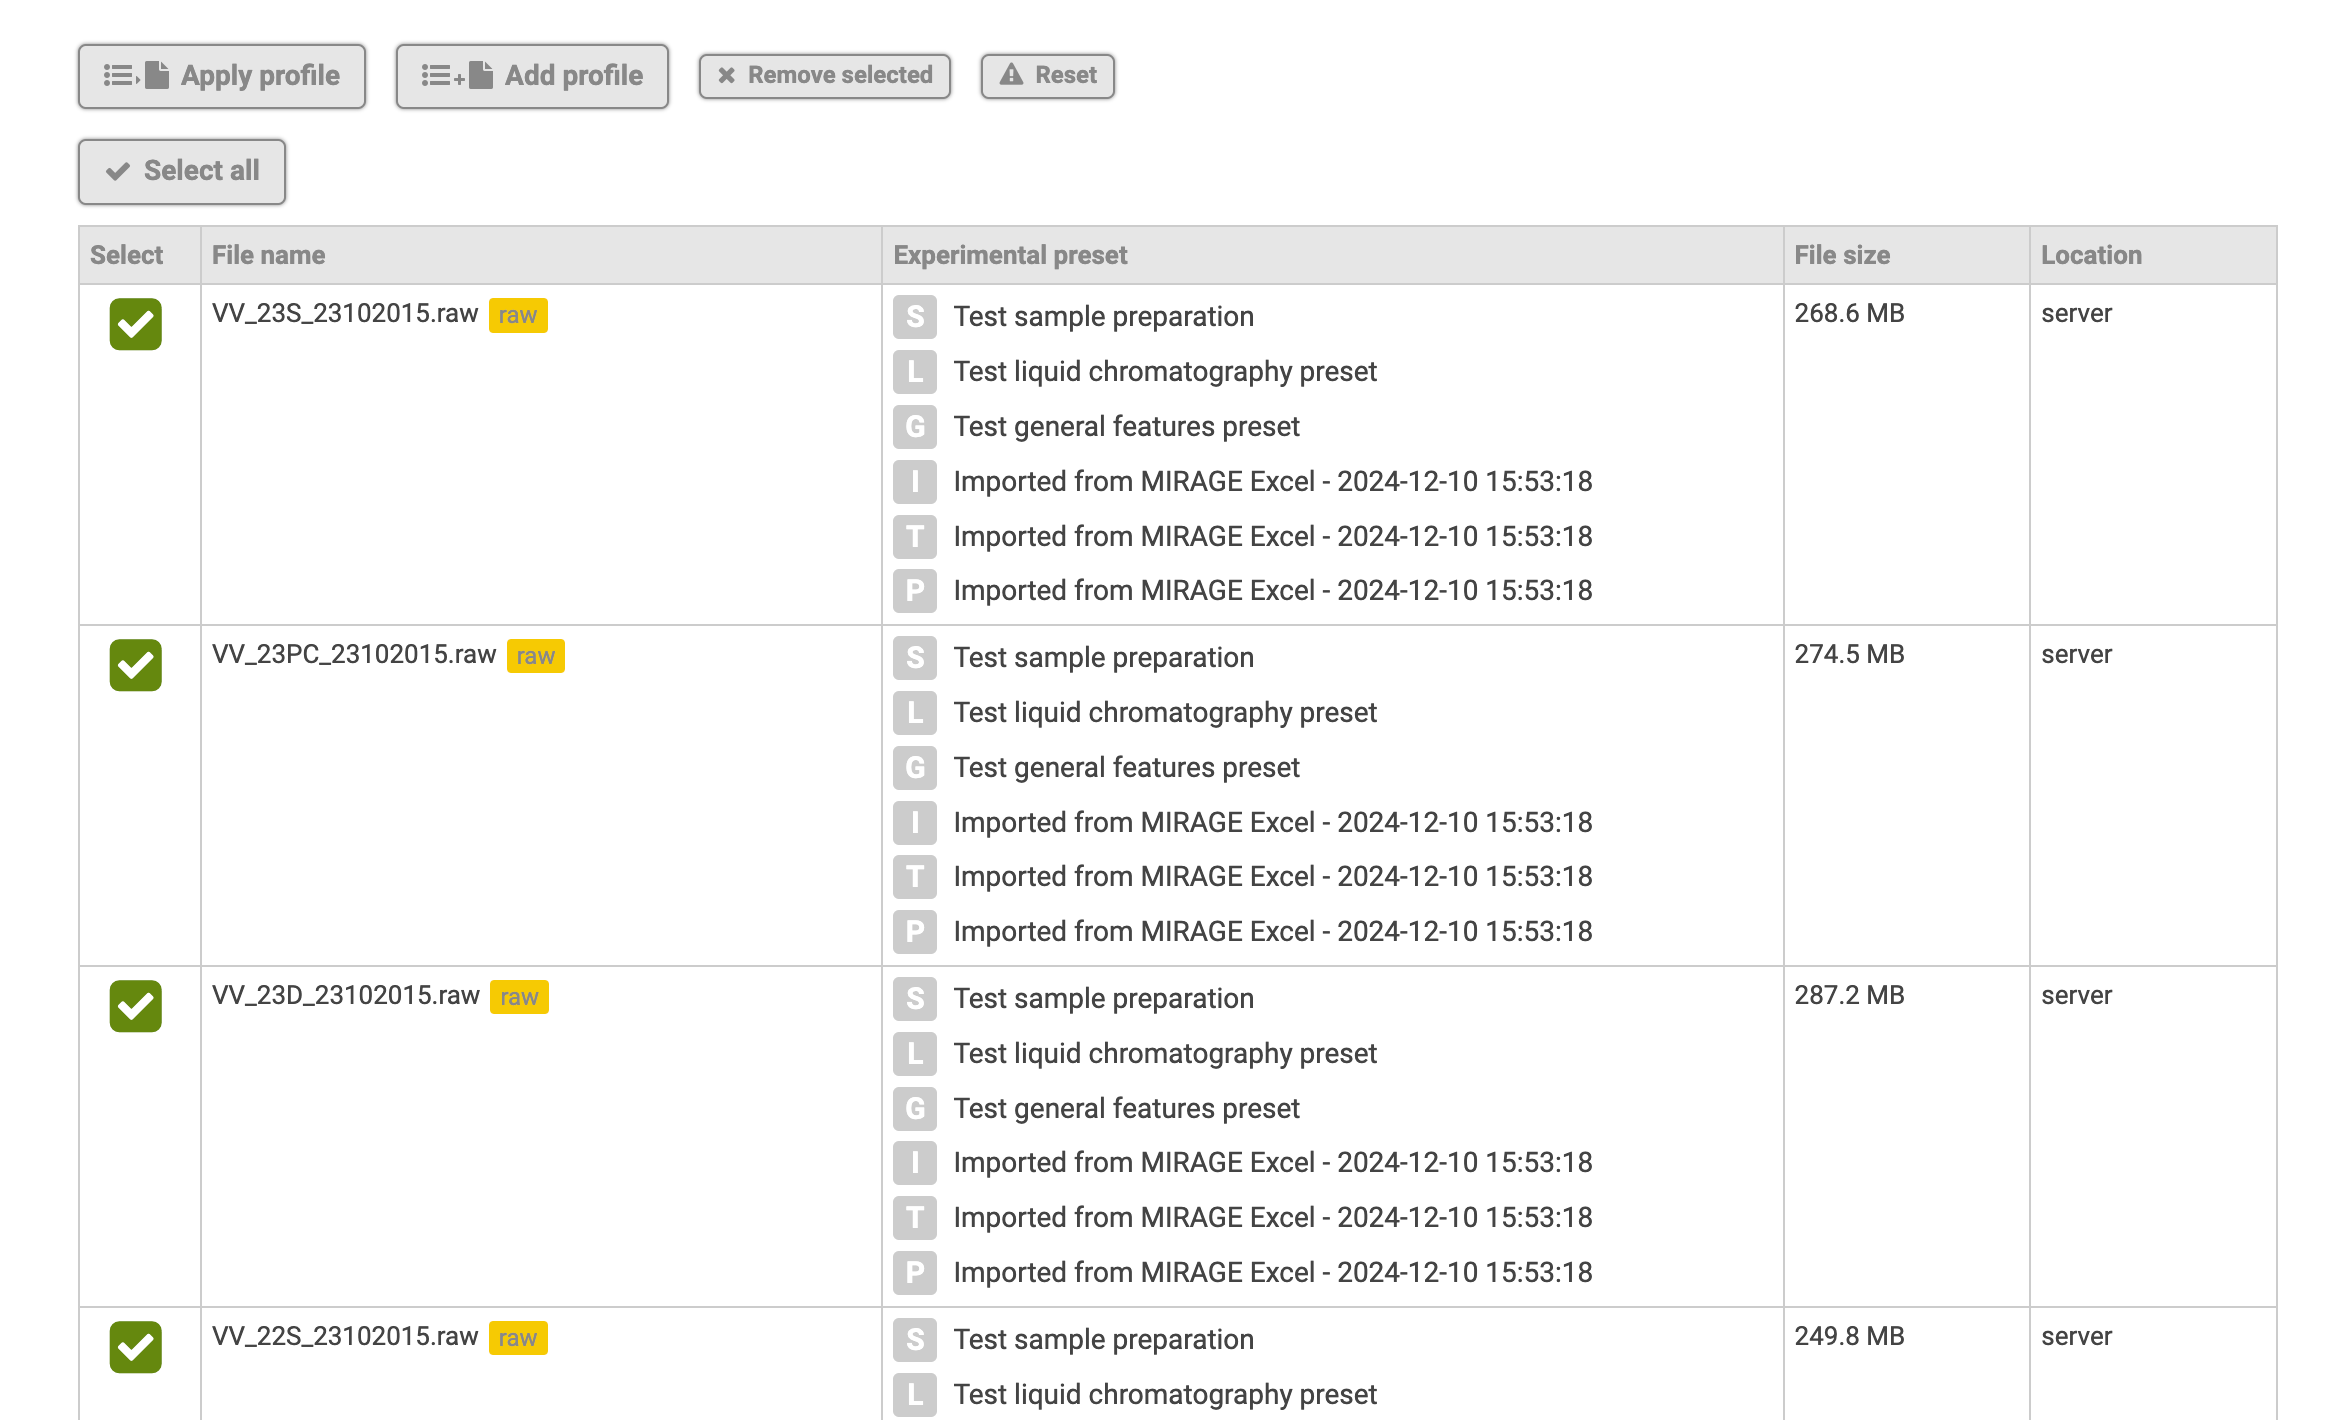Click the L liquid chromatography icon for VV_23S_23102015.raw

(x=914, y=372)
